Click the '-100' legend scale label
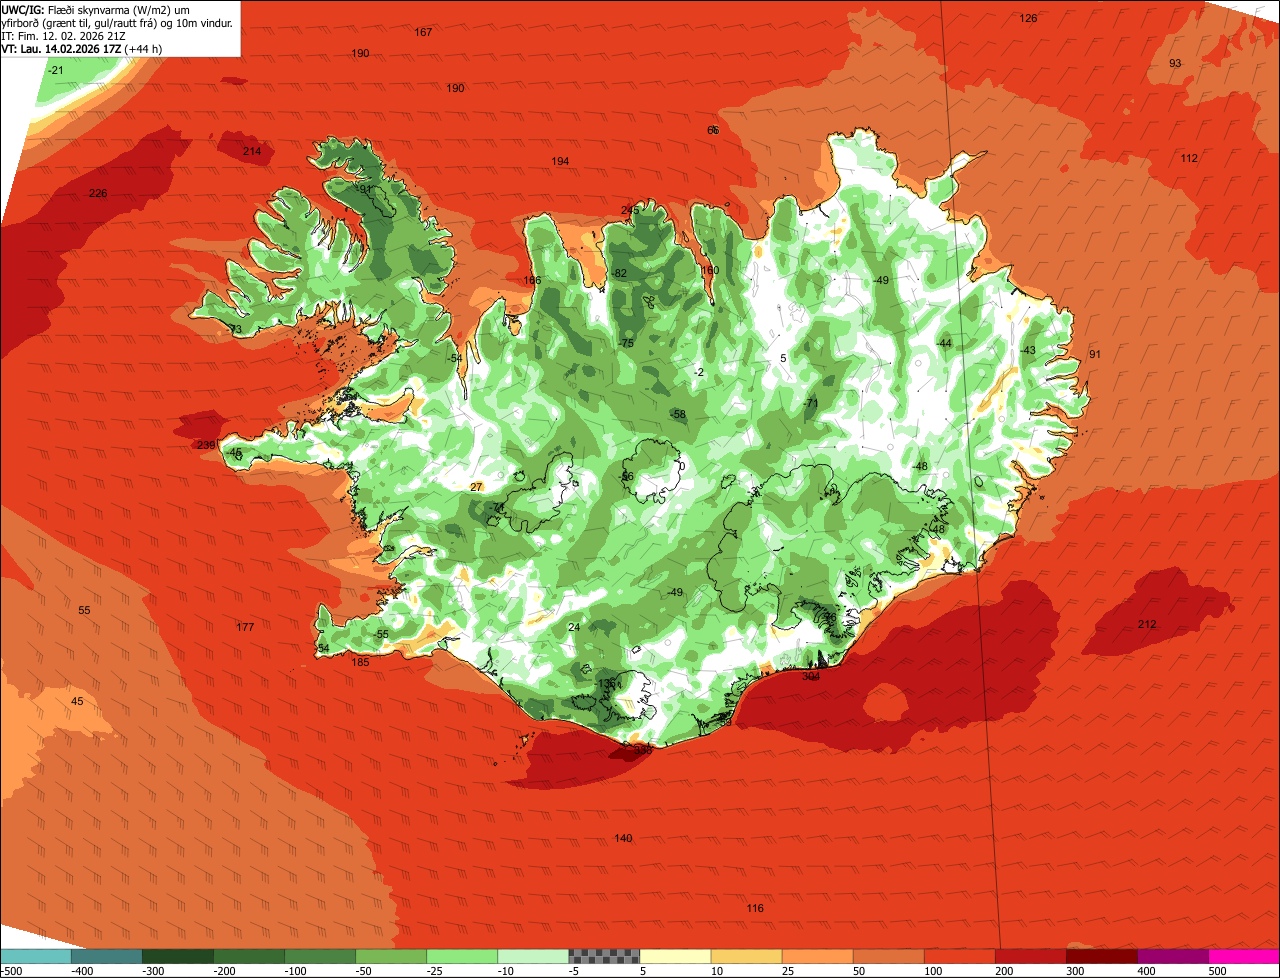 294,970
